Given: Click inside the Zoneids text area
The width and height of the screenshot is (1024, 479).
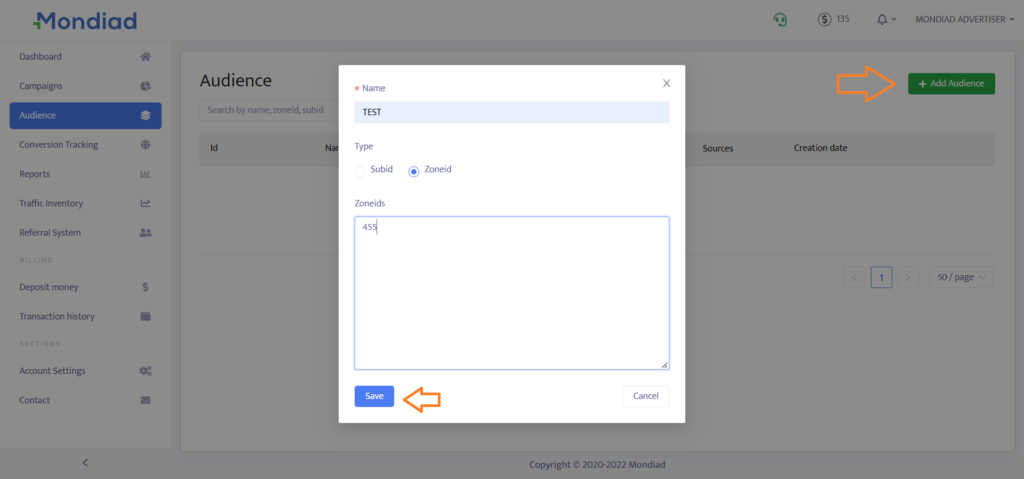Looking at the screenshot, I should tap(511, 292).
